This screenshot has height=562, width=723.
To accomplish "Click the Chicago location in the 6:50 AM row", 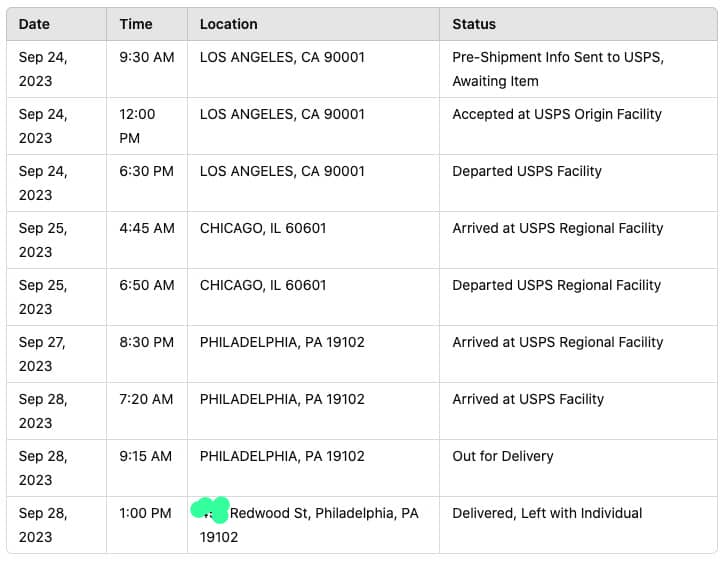I will coord(262,285).
